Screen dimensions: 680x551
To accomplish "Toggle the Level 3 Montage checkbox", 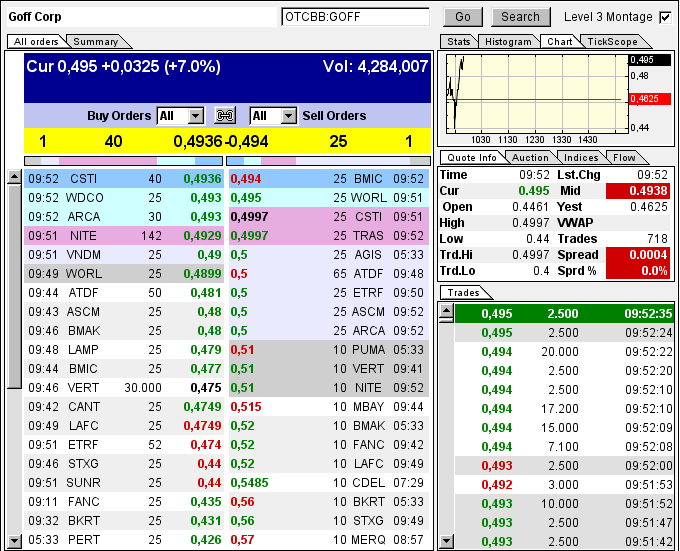I will click(x=664, y=17).
